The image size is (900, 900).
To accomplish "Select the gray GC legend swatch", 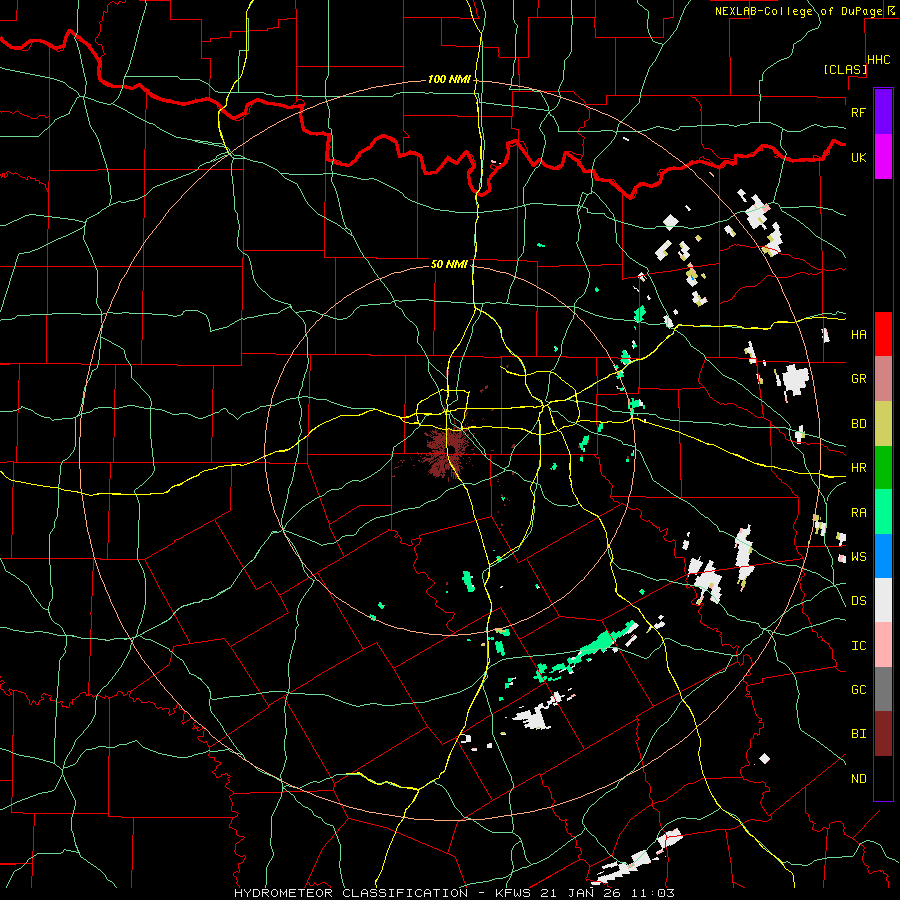I will pyautogui.click(x=883, y=689).
